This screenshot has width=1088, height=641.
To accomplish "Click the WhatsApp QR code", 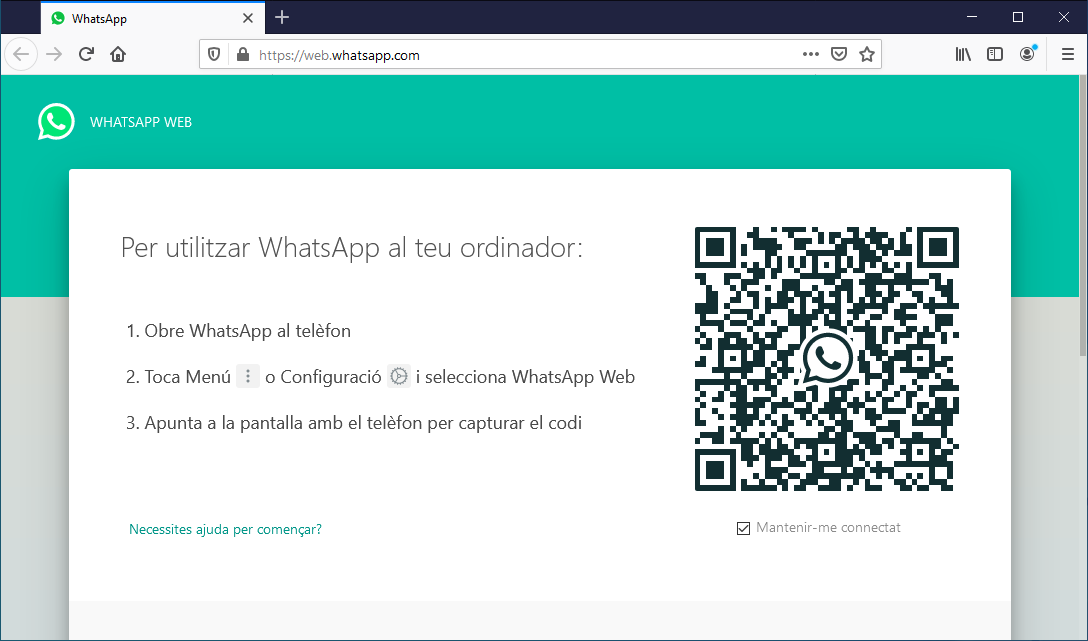I will [826, 359].
